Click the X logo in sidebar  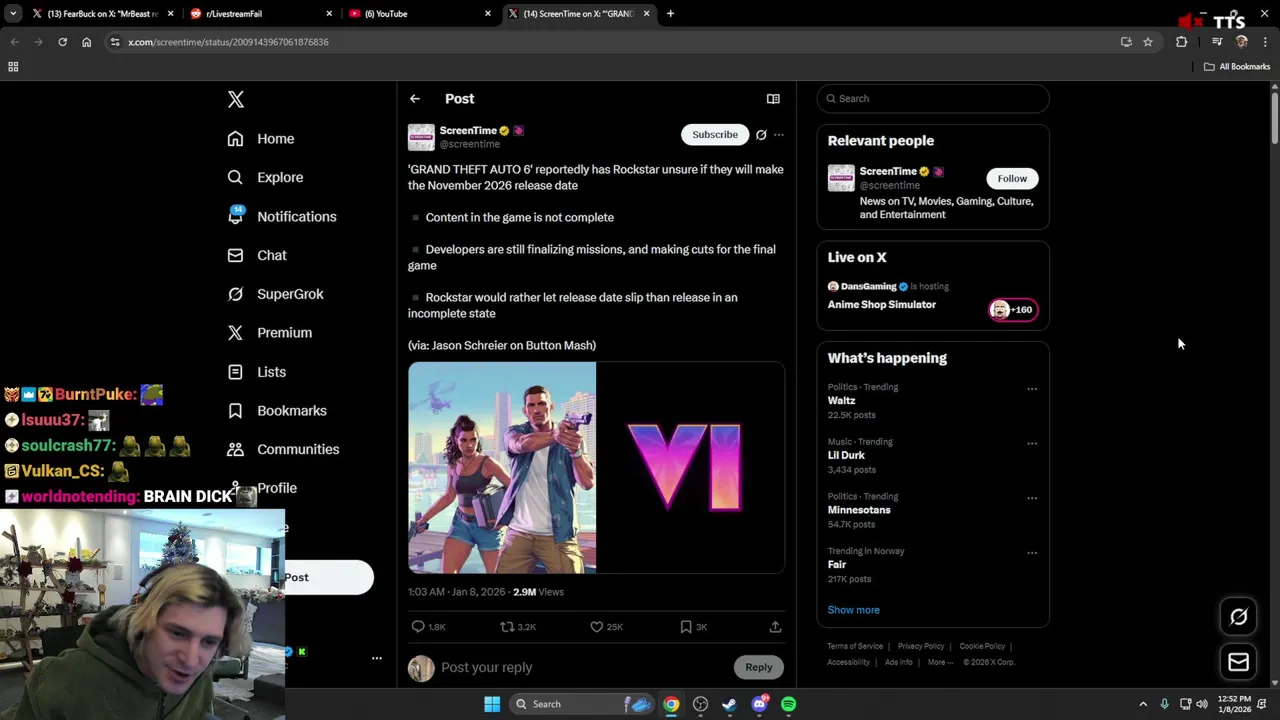point(235,99)
